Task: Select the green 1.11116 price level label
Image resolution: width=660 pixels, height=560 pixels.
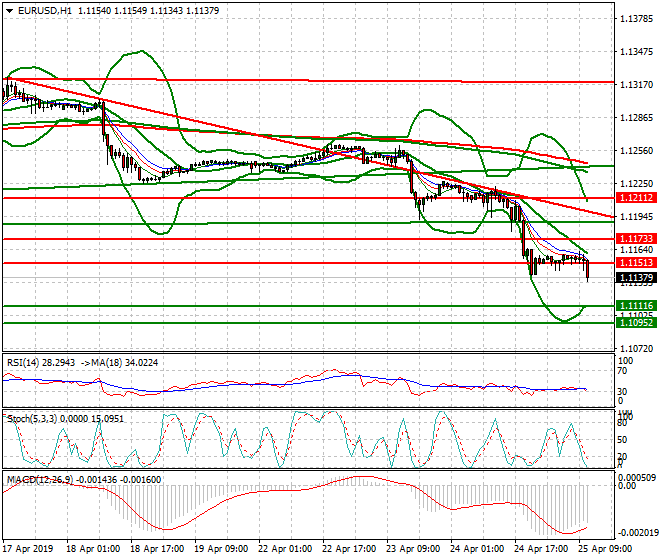Action: click(x=636, y=305)
